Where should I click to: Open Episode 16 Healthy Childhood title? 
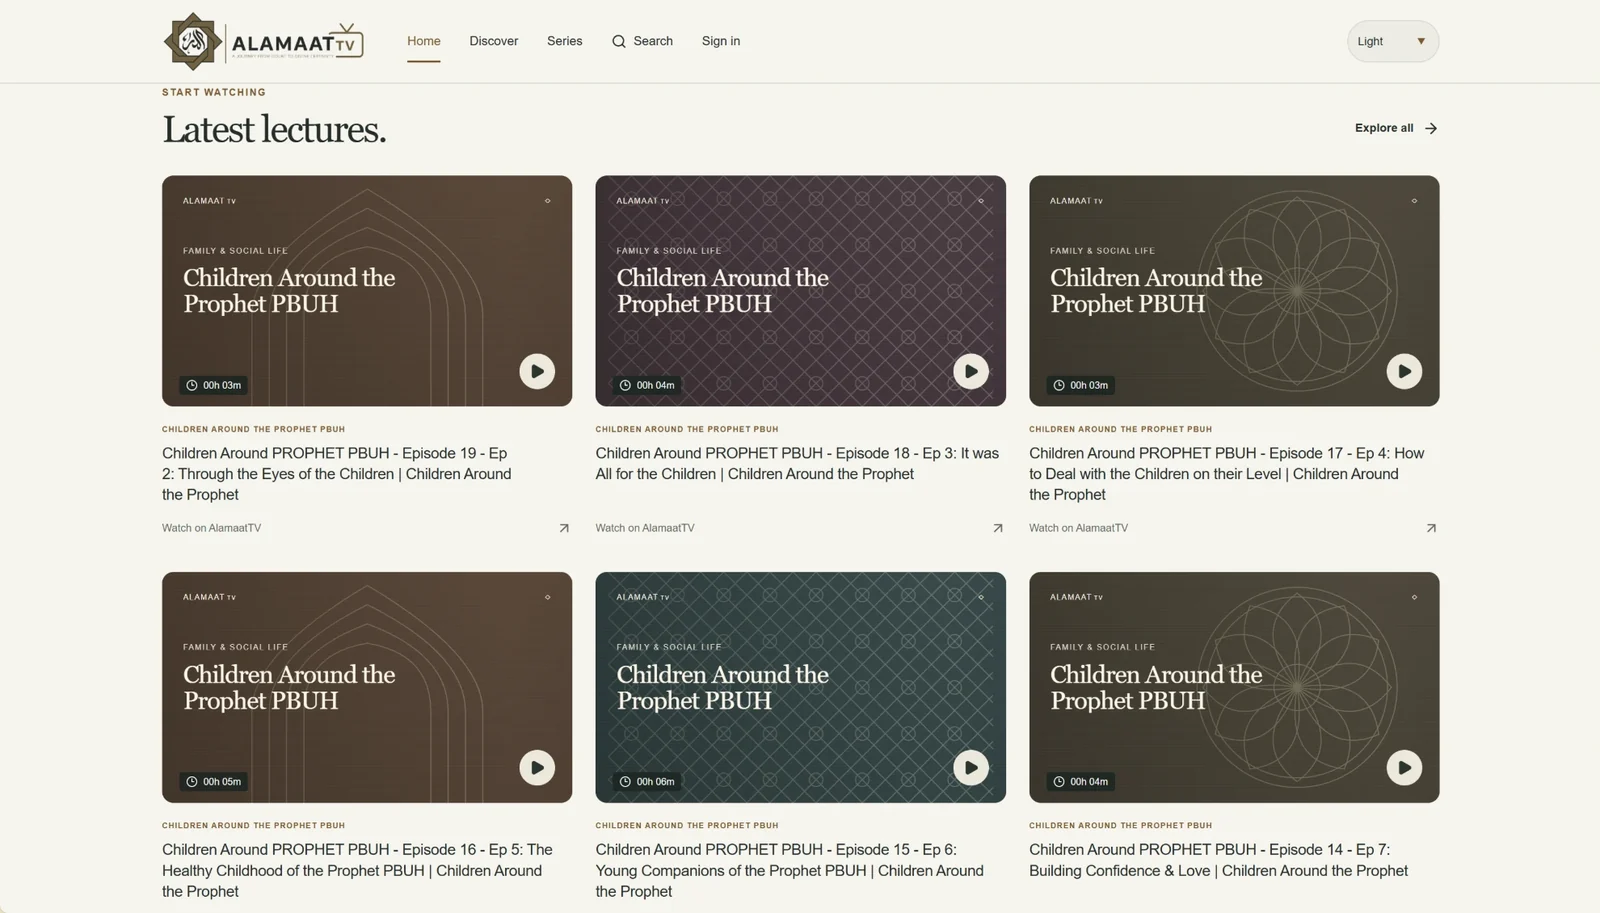357,870
